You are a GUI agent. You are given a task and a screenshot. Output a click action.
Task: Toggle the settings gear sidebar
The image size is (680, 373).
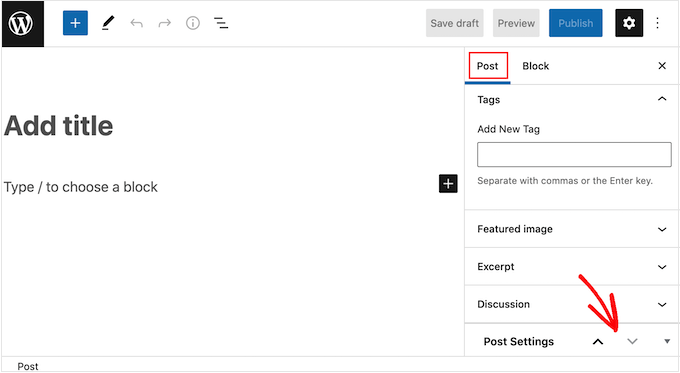(629, 23)
